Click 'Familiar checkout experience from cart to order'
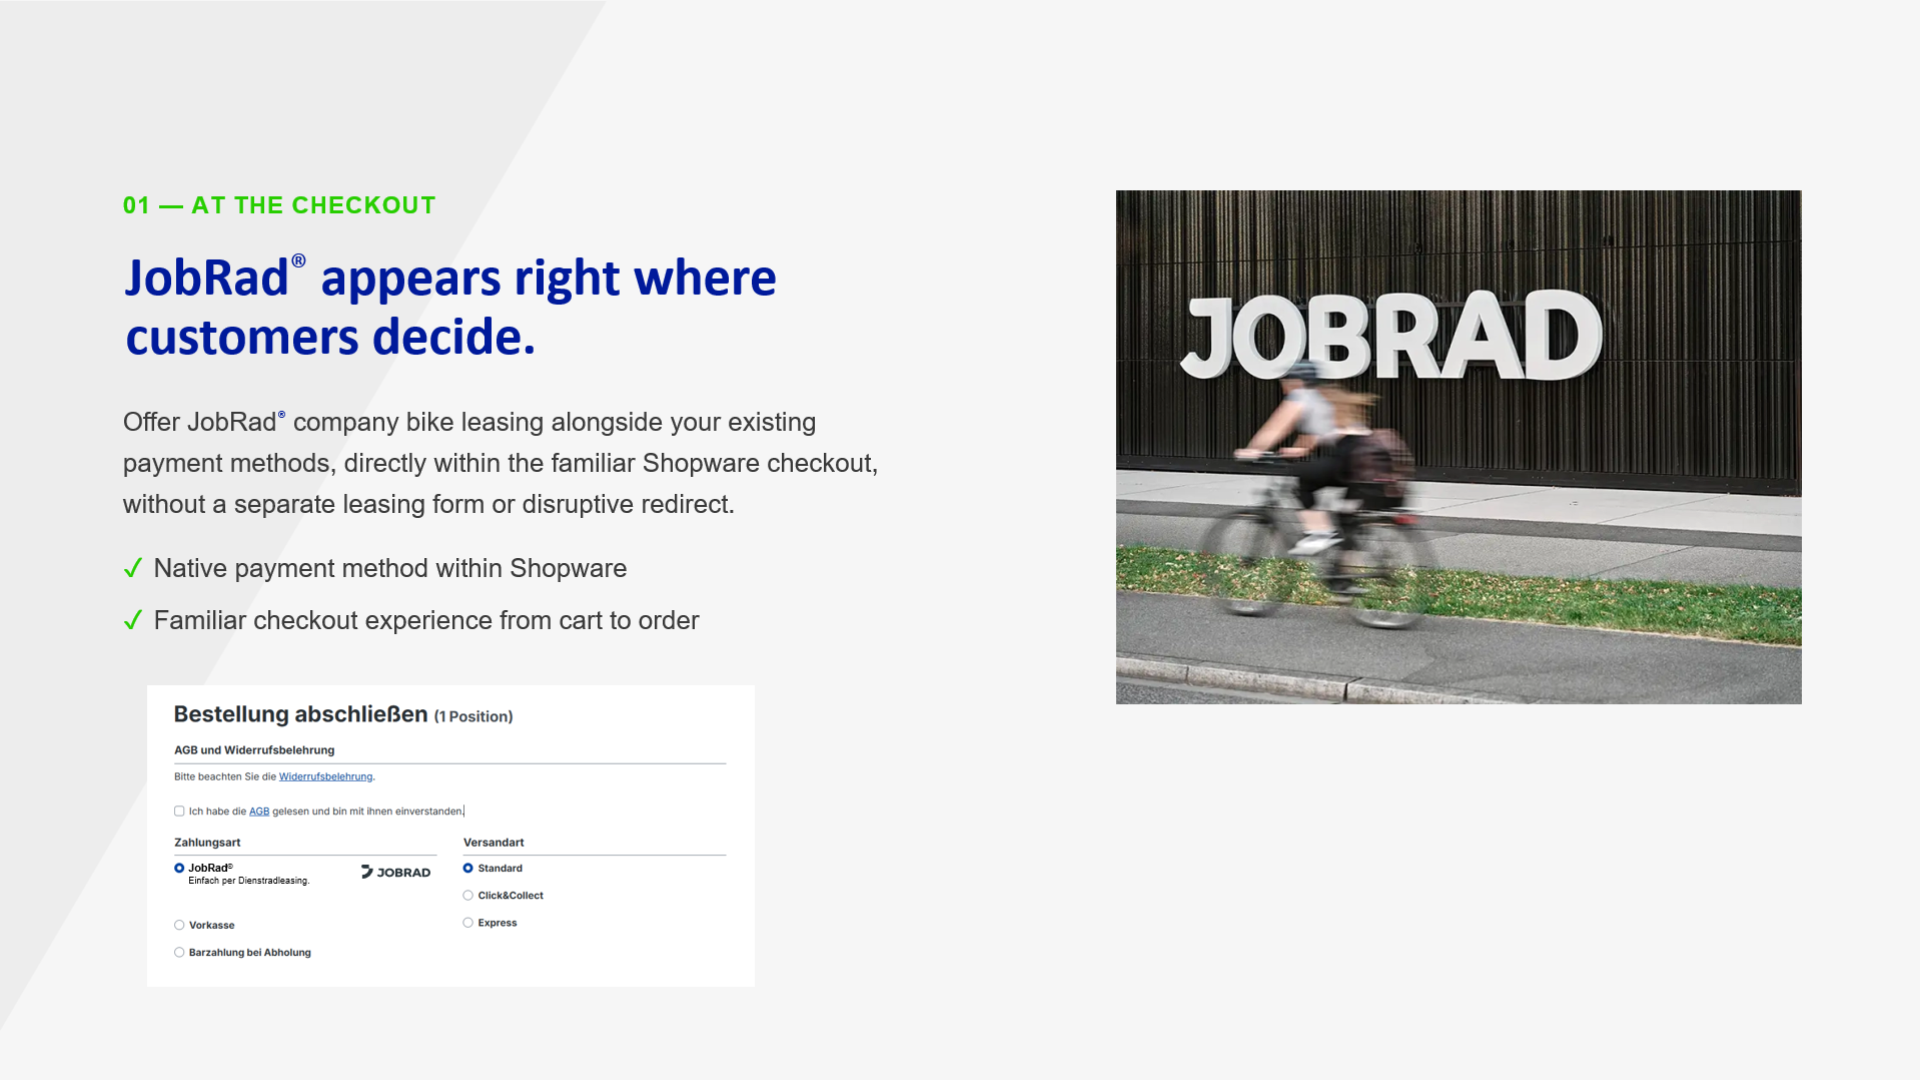This screenshot has height=1080, width=1920. 426,620
